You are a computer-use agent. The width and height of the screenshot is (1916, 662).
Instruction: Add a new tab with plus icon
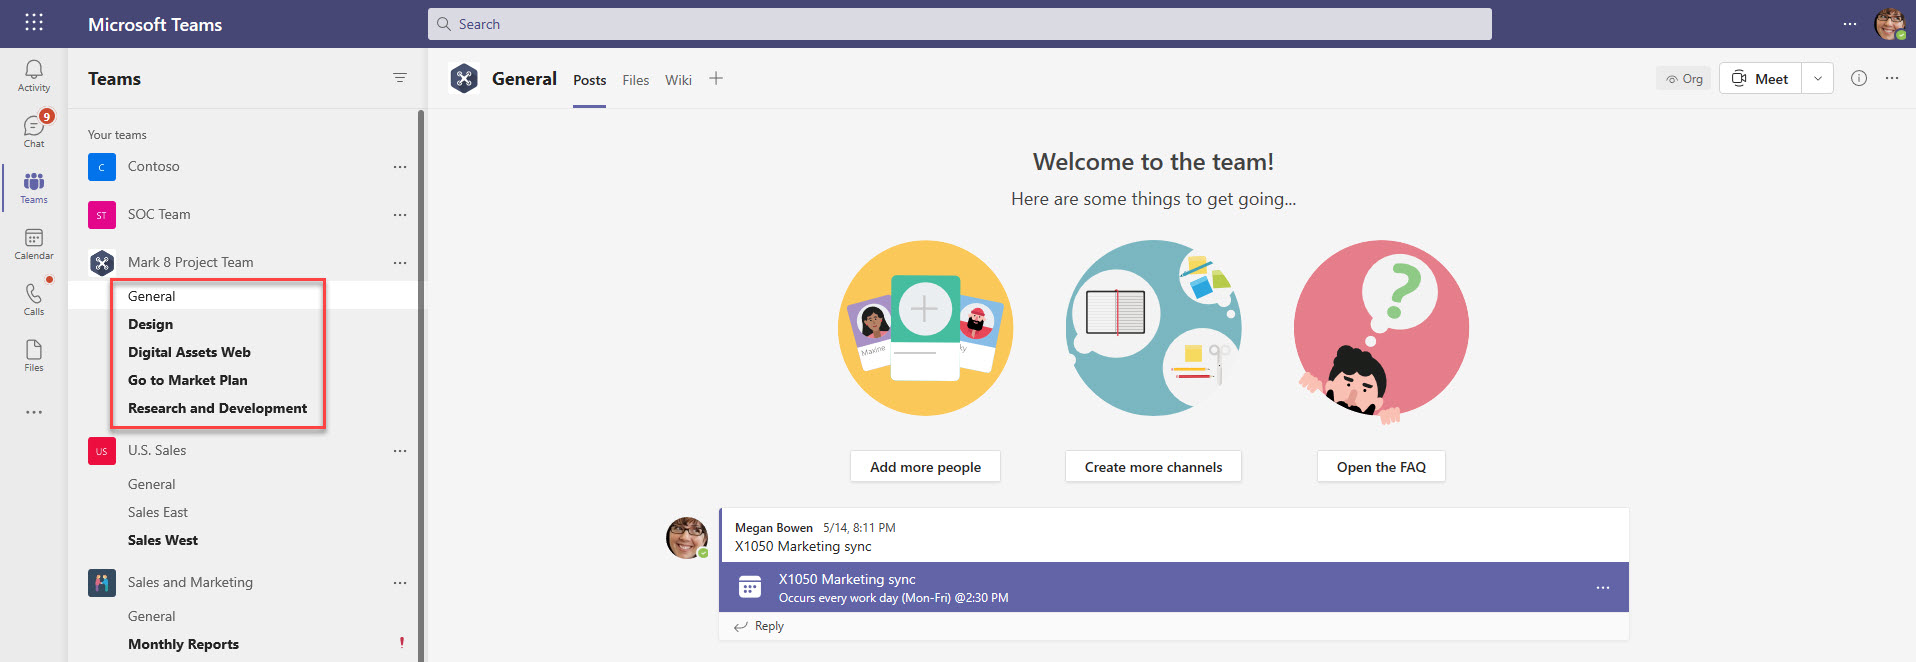click(716, 78)
